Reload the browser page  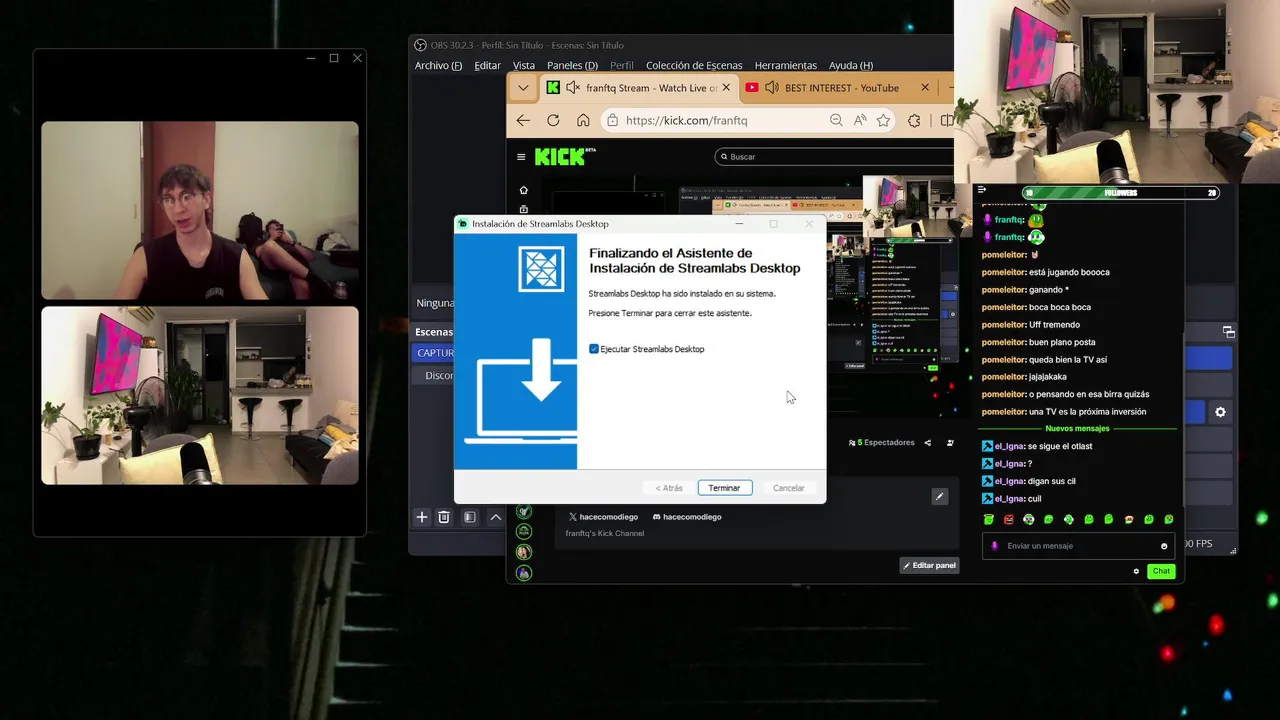pyautogui.click(x=553, y=120)
